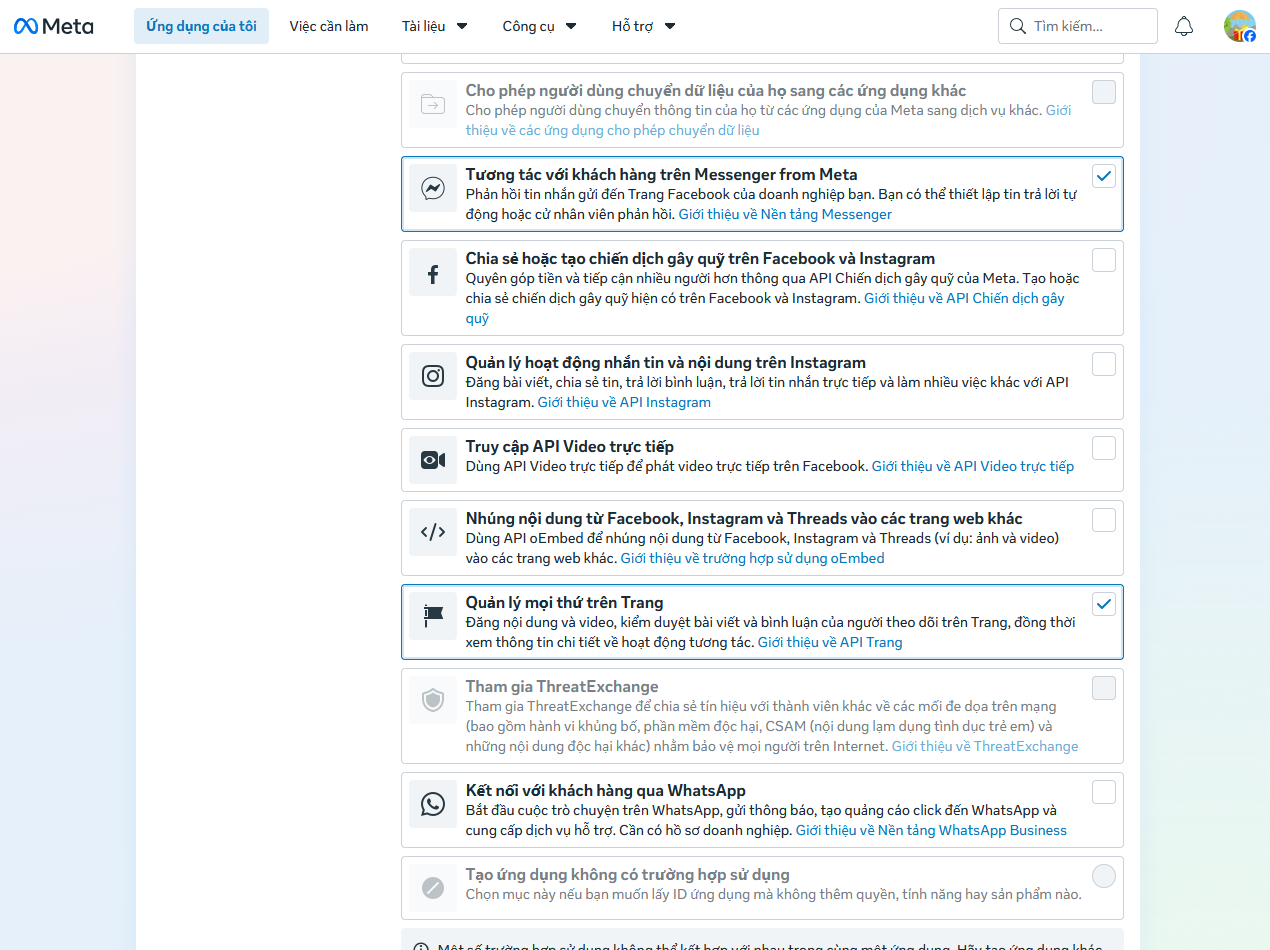Viewport: 1270px width, 950px height.
Task: Open the notifications bell
Action: click(x=1184, y=26)
